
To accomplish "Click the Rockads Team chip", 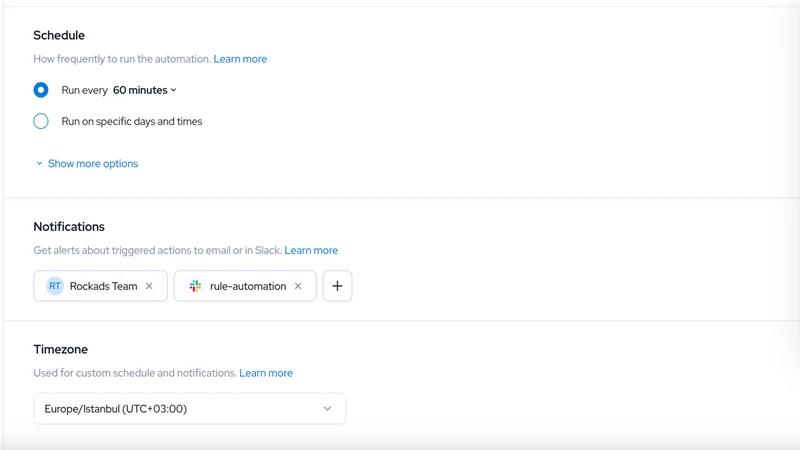I will [101, 286].
